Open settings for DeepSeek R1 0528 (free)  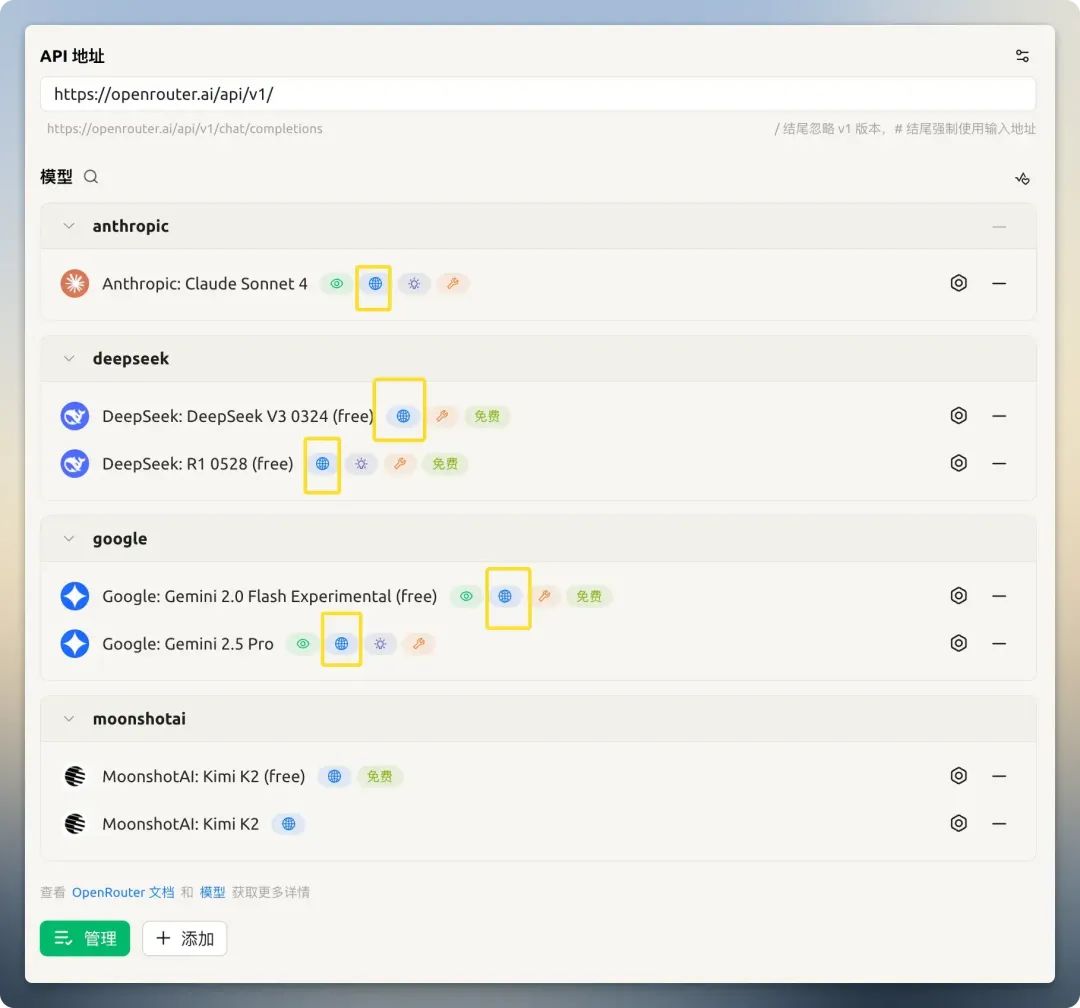click(x=959, y=463)
